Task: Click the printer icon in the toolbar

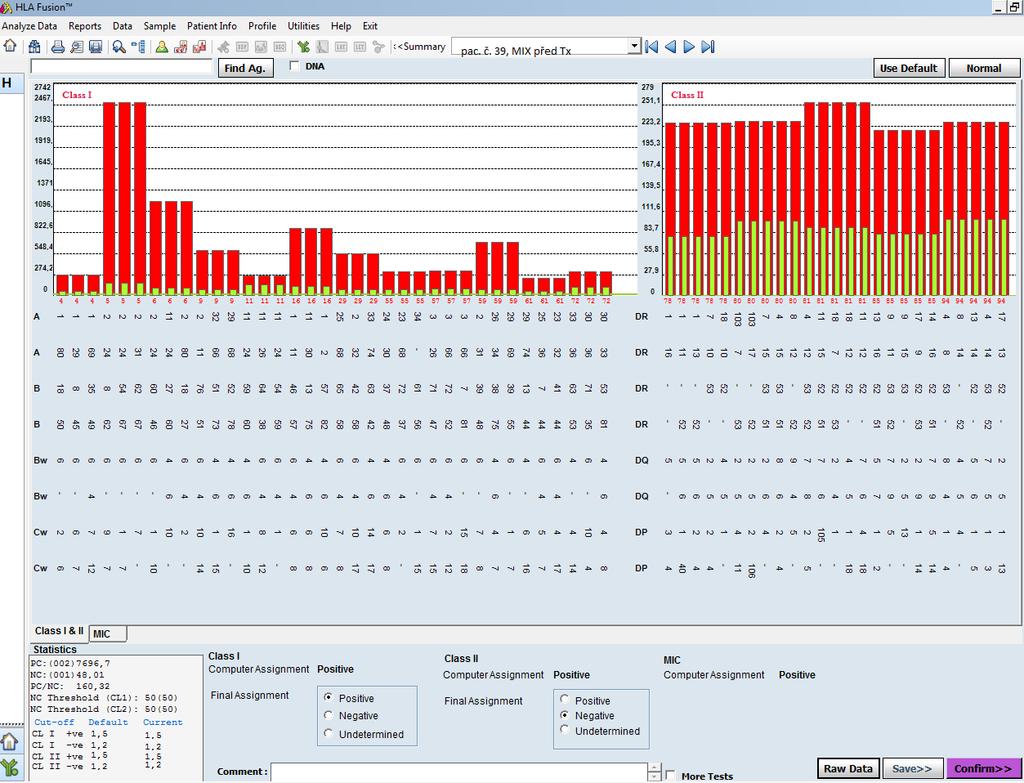Action: click(58, 46)
